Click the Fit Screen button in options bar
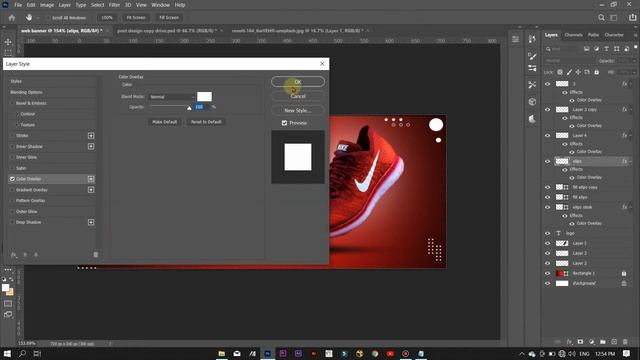Viewport: 640px width, 360px height. point(136,18)
